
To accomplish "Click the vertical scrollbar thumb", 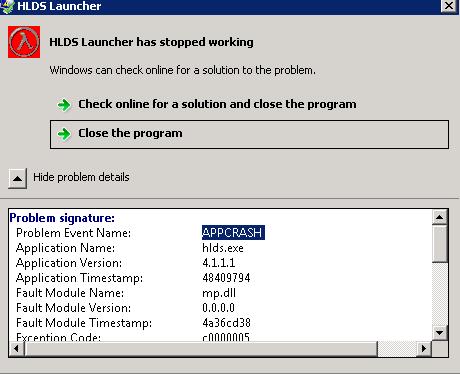I will pos(439,244).
